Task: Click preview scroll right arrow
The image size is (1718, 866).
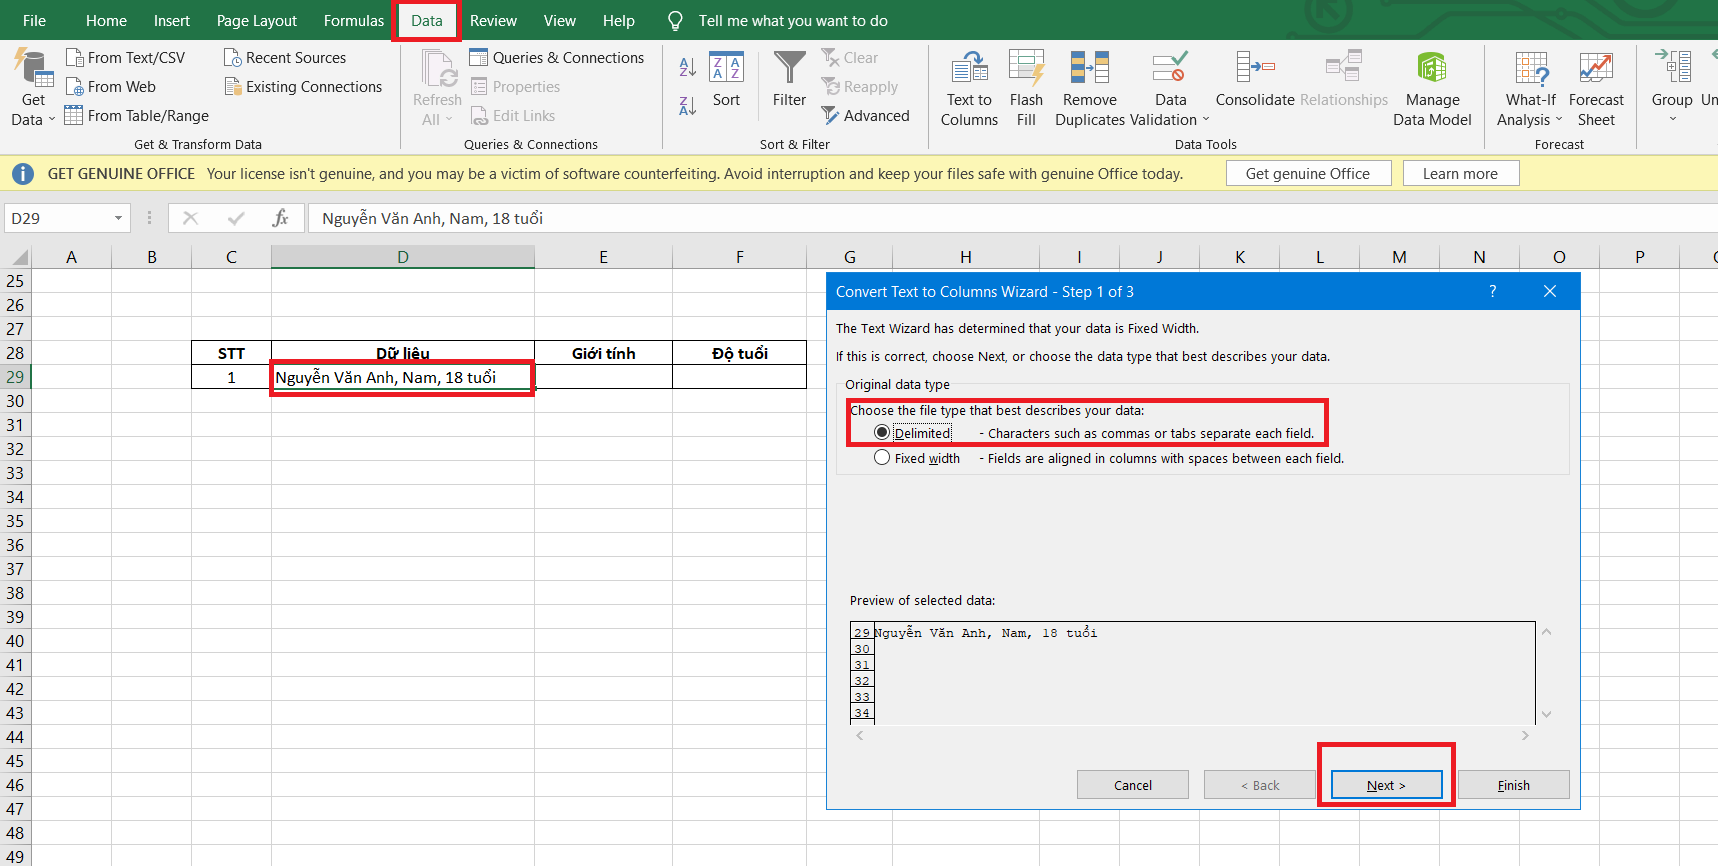Action: click(1525, 735)
